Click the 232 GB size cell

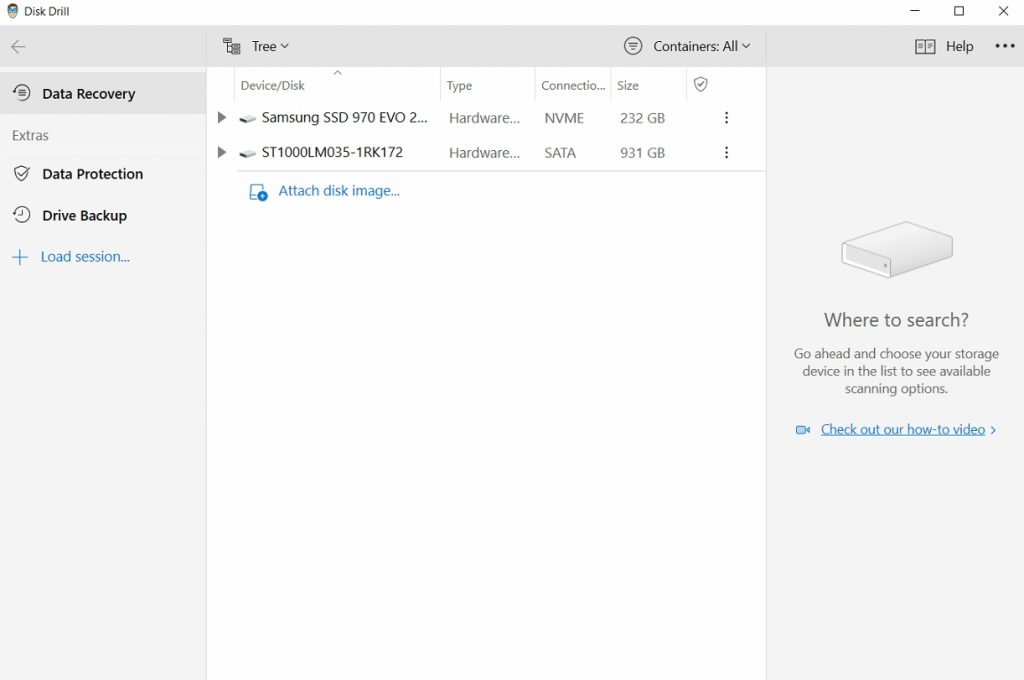643,118
